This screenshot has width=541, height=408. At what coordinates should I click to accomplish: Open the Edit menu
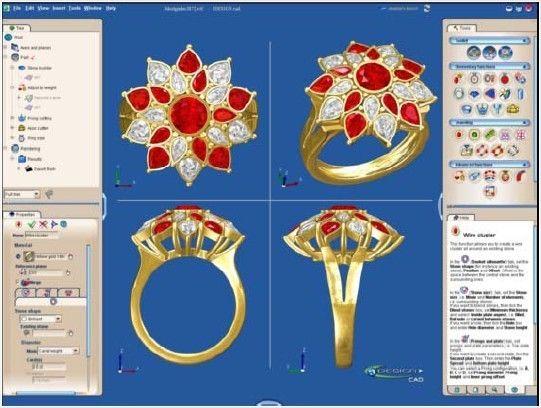pyautogui.click(x=29, y=8)
